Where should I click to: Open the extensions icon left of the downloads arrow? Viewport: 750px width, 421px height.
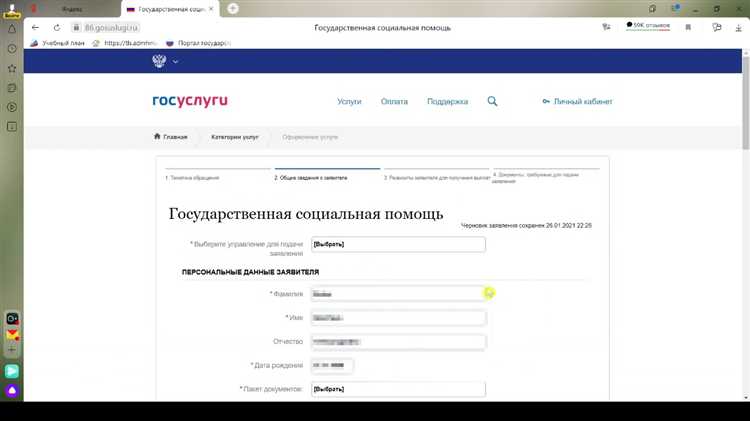click(717, 27)
